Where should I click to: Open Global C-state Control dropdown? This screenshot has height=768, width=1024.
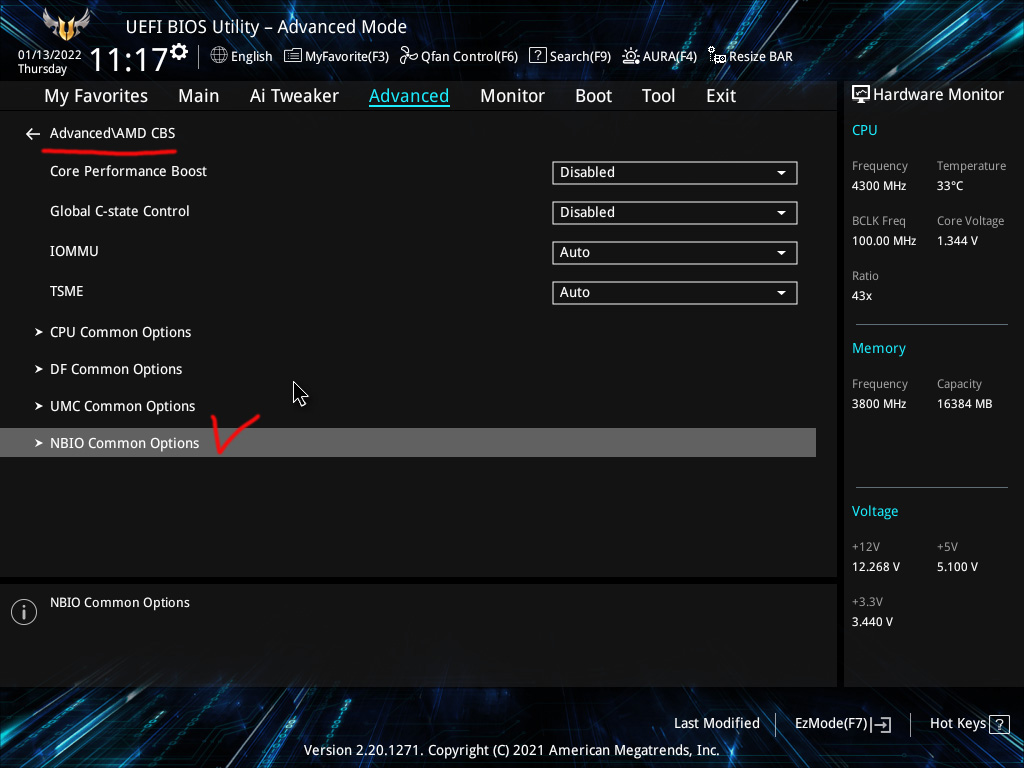[675, 212]
